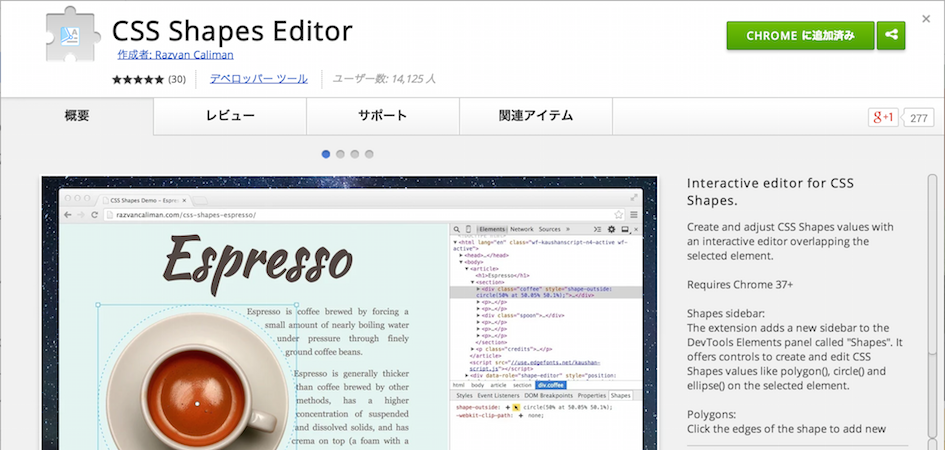Click the shape-outside editor toggle icon in screenshot
Viewport: 945px width, 450px height.
[x=516, y=408]
